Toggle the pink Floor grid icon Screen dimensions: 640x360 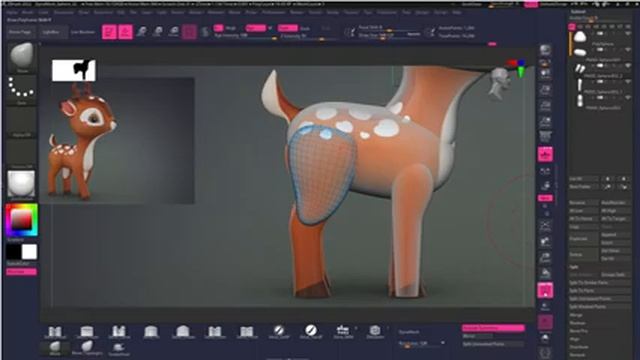tap(545, 154)
